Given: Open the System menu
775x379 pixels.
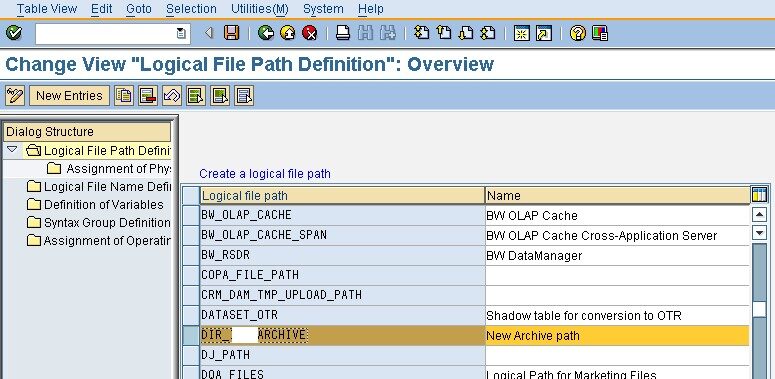Looking at the screenshot, I should point(323,9).
